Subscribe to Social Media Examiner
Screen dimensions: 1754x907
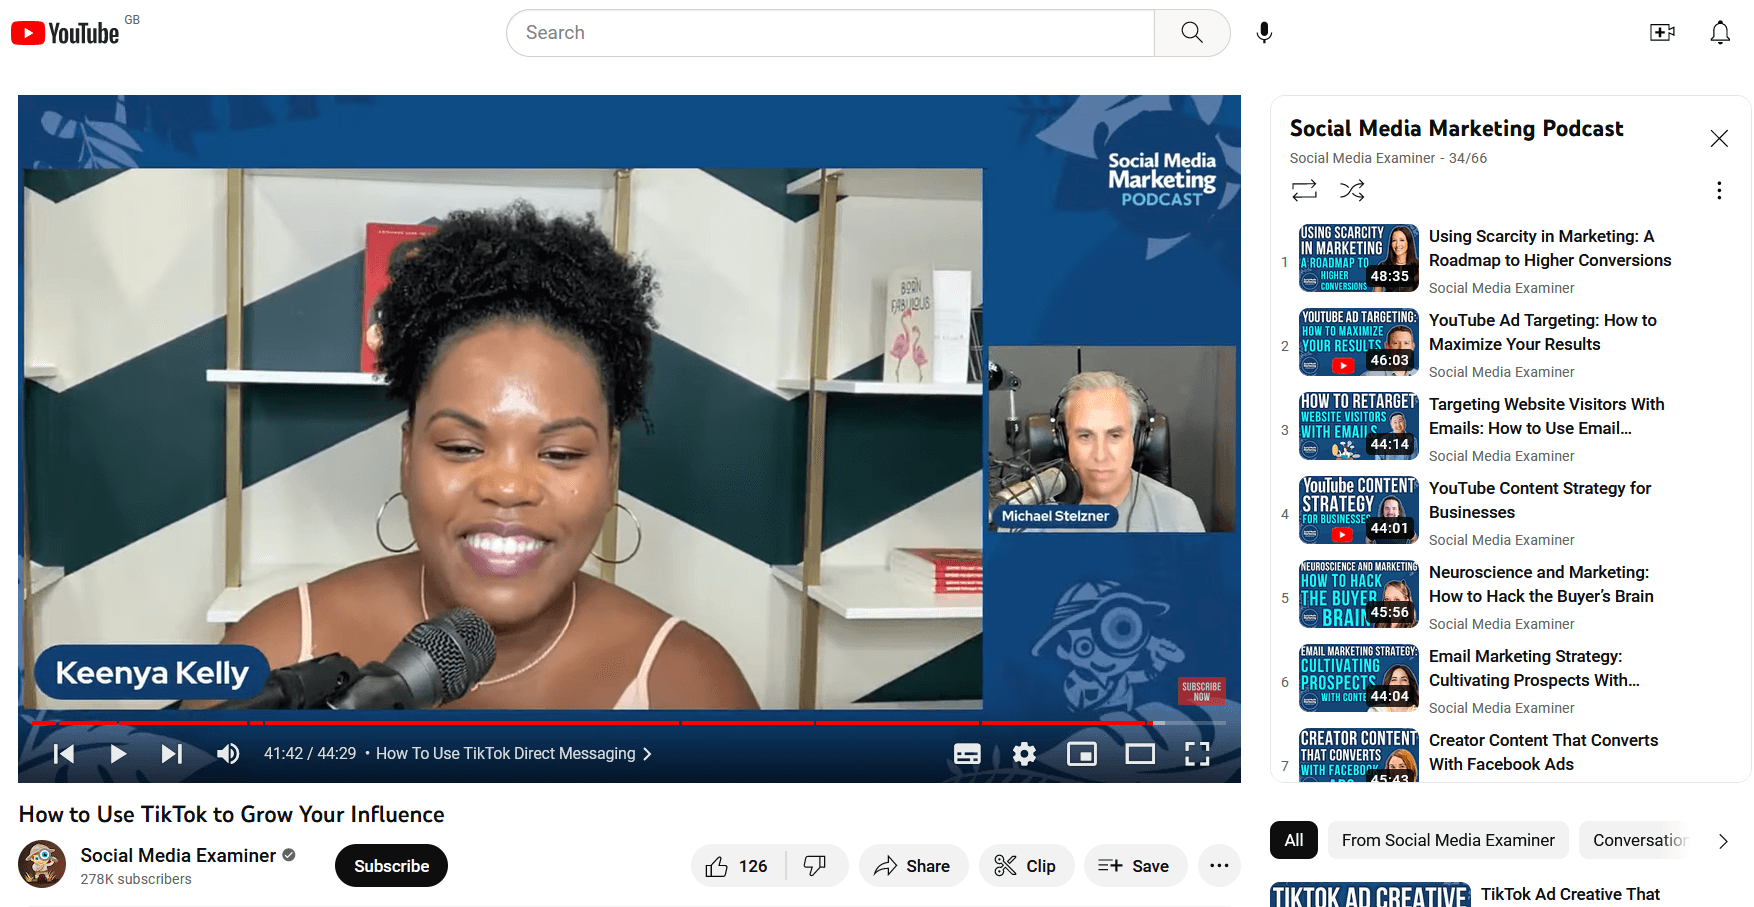tap(391, 866)
